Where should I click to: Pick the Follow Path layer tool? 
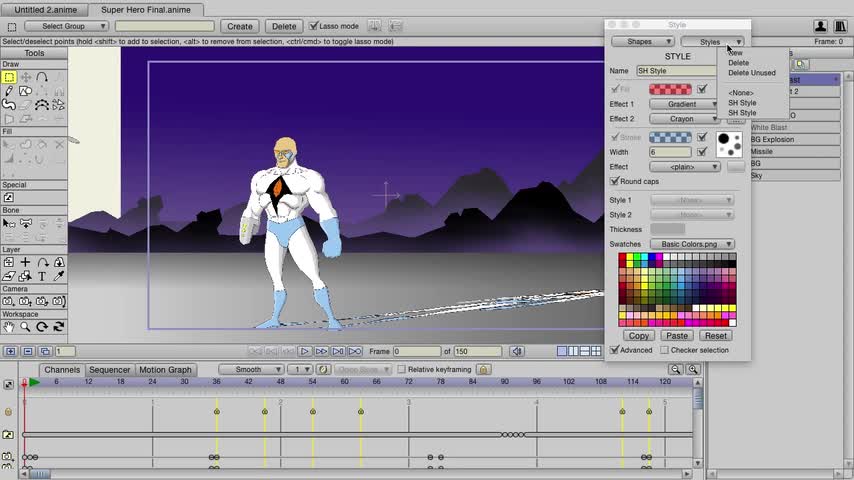[42, 263]
